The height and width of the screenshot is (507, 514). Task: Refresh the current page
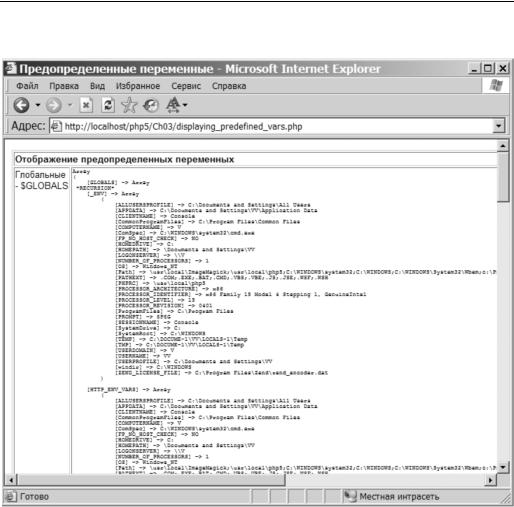tap(108, 105)
